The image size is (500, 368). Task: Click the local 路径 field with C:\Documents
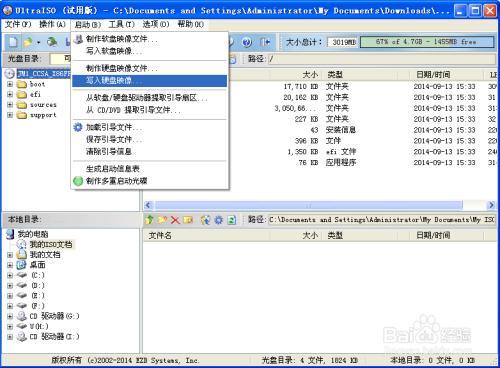tap(382, 220)
